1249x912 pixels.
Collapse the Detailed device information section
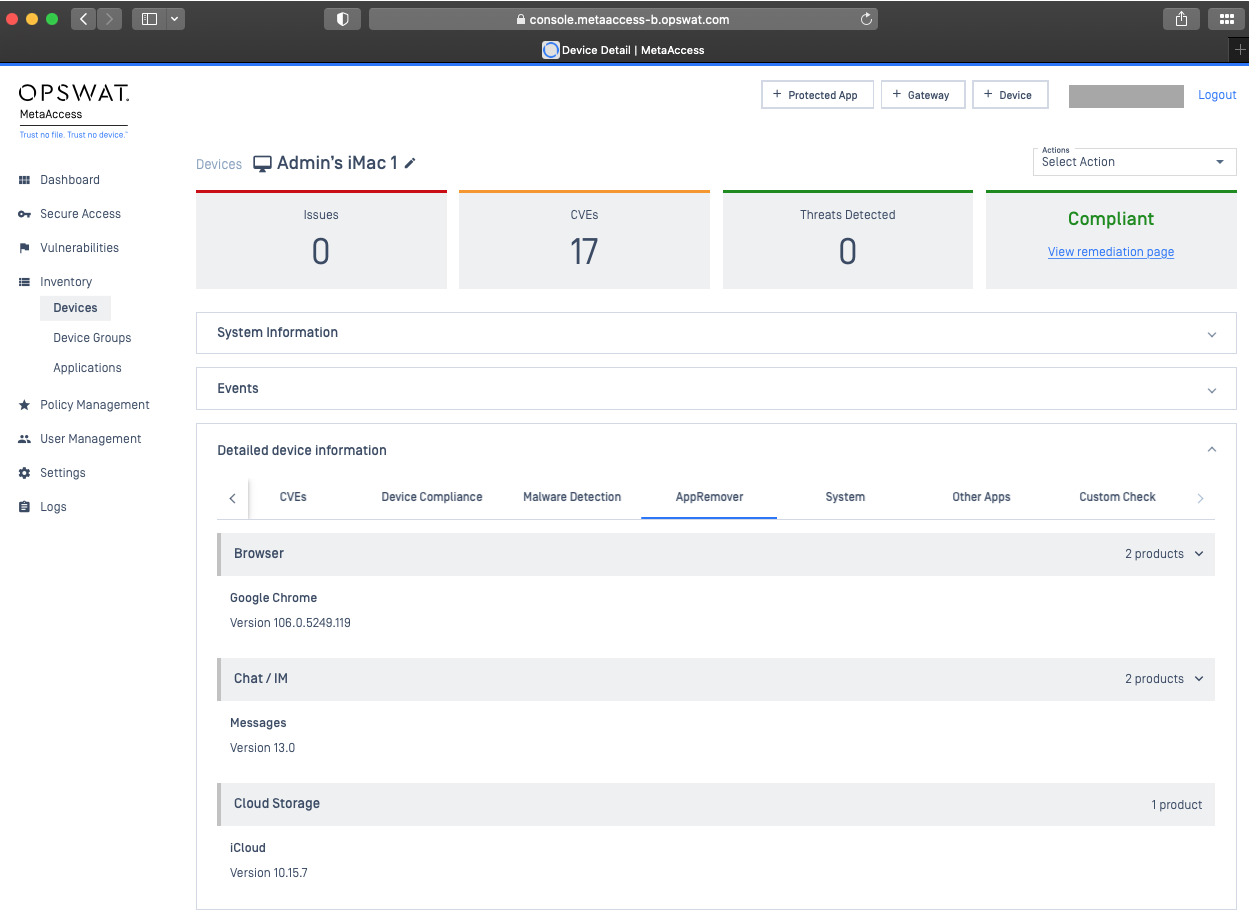[x=1212, y=451]
